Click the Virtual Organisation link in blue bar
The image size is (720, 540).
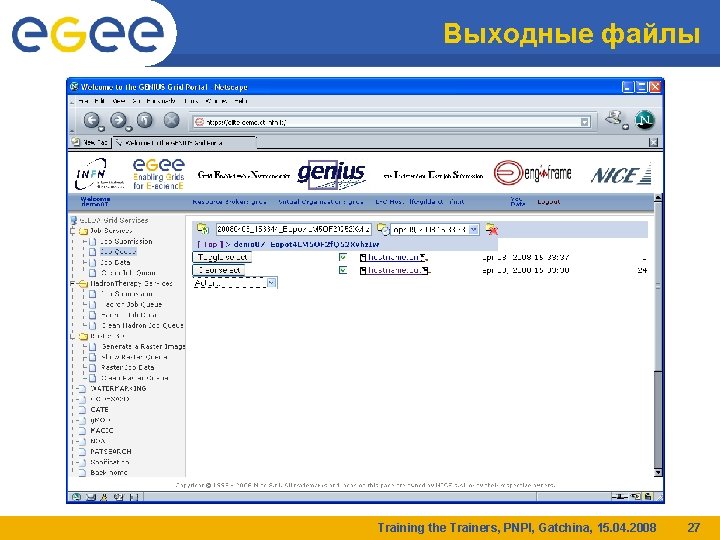tap(321, 202)
